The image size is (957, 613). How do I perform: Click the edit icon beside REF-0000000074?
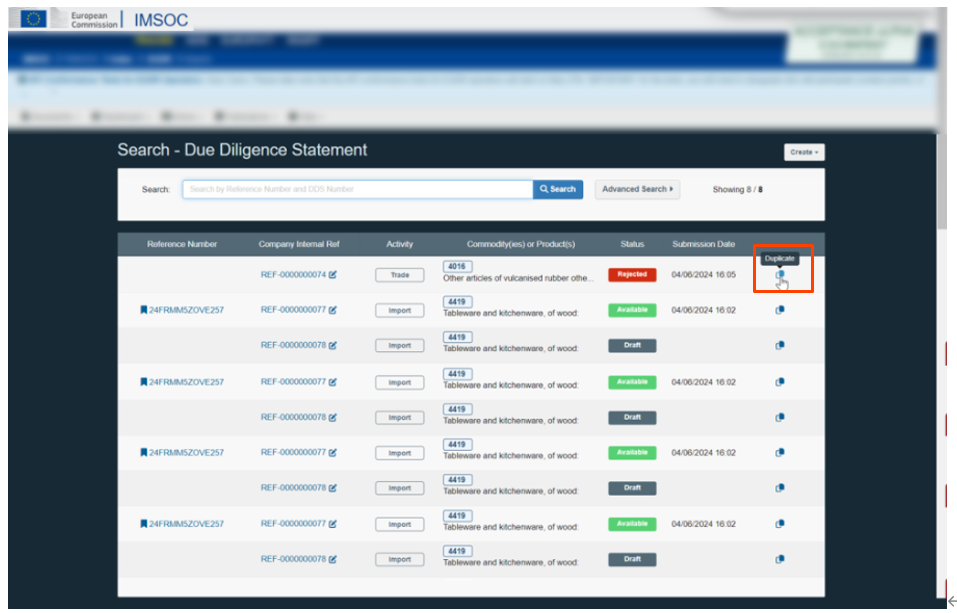(x=333, y=275)
